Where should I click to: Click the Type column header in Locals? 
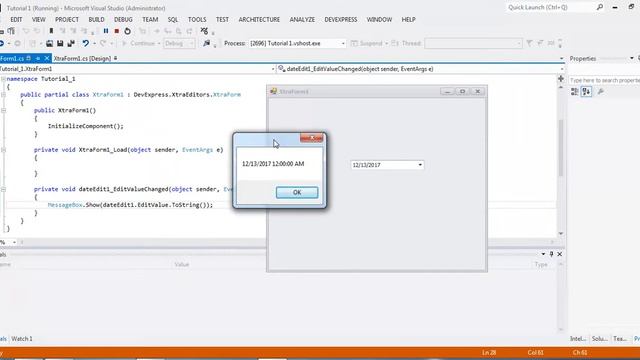[541, 264]
